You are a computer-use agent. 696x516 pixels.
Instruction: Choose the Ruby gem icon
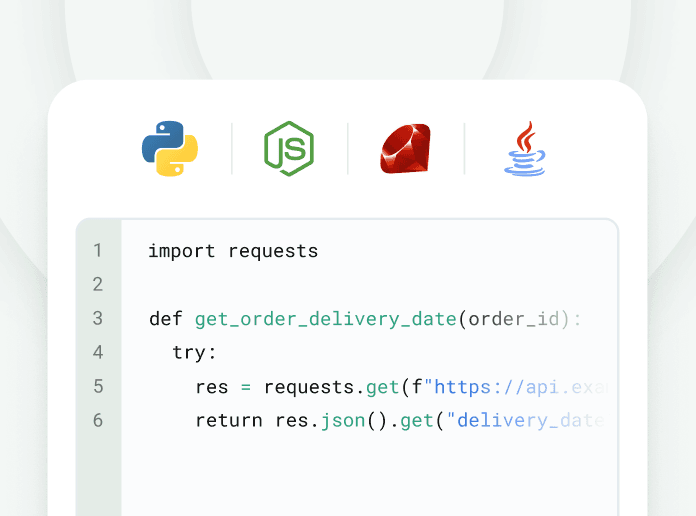tap(405, 148)
